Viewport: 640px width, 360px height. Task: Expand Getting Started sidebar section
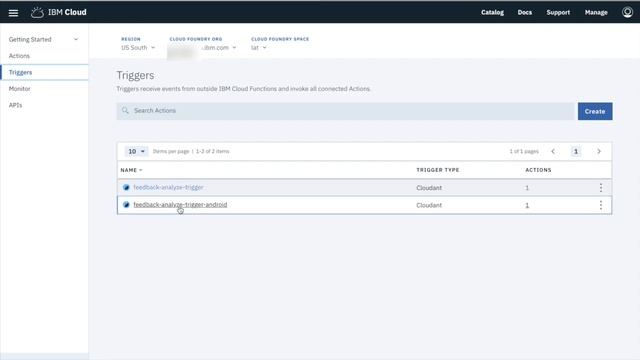[44, 39]
